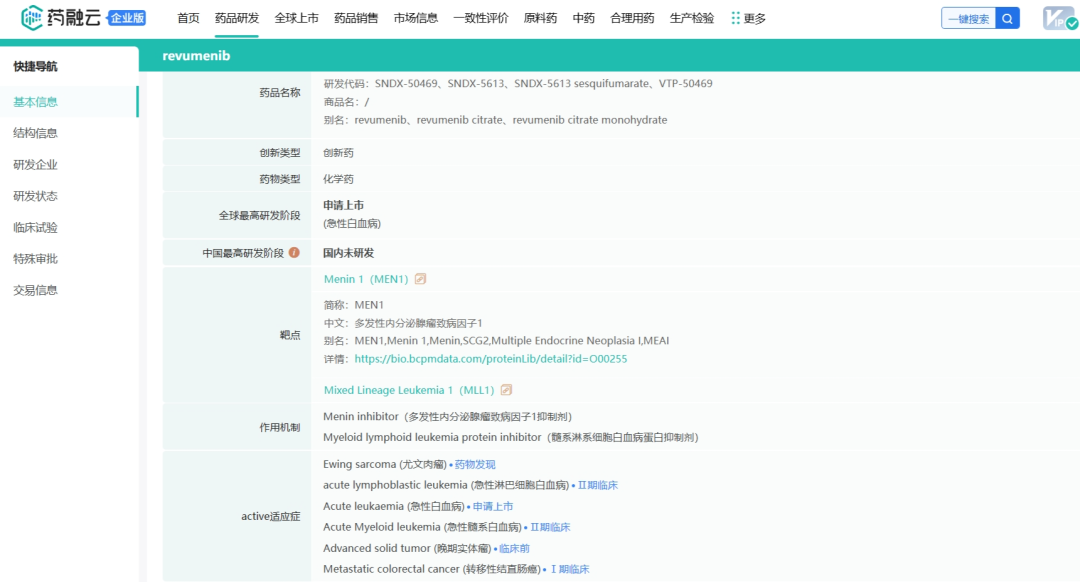Open the 首页 menu
Screen dimensions: 1080x582
(x=188, y=19)
